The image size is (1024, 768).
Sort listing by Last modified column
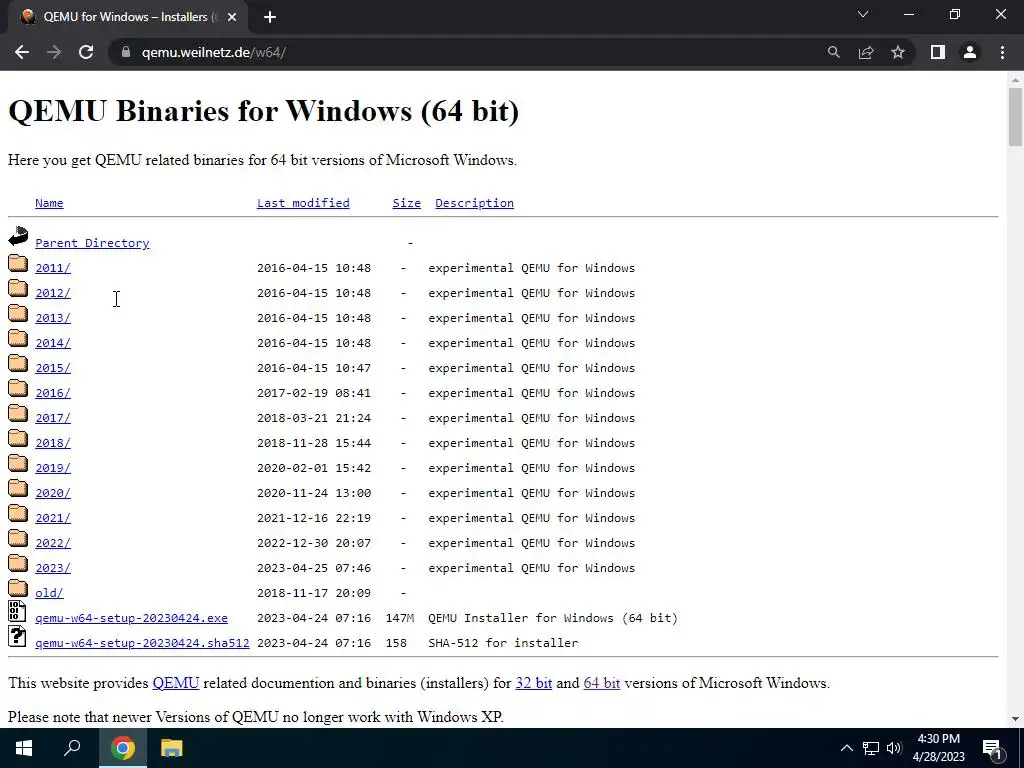303,203
